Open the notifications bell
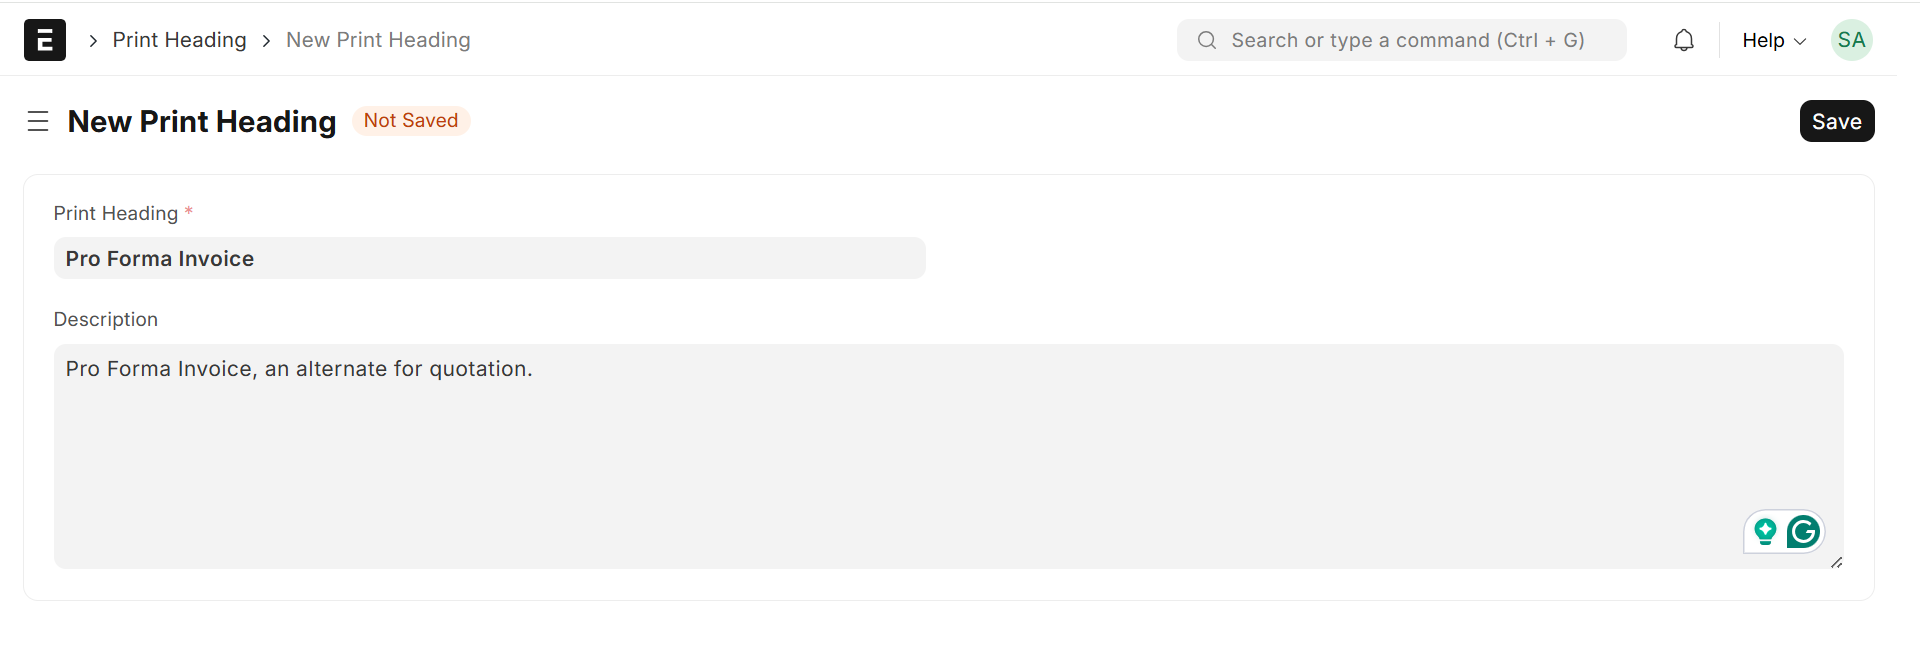Image resolution: width=1920 pixels, height=657 pixels. click(1684, 40)
